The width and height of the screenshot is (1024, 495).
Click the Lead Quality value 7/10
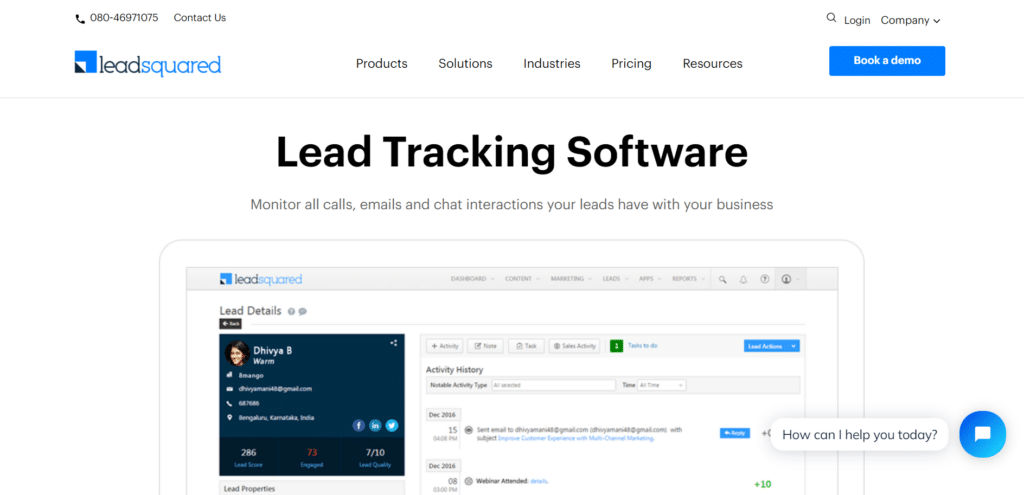[376, 453]
